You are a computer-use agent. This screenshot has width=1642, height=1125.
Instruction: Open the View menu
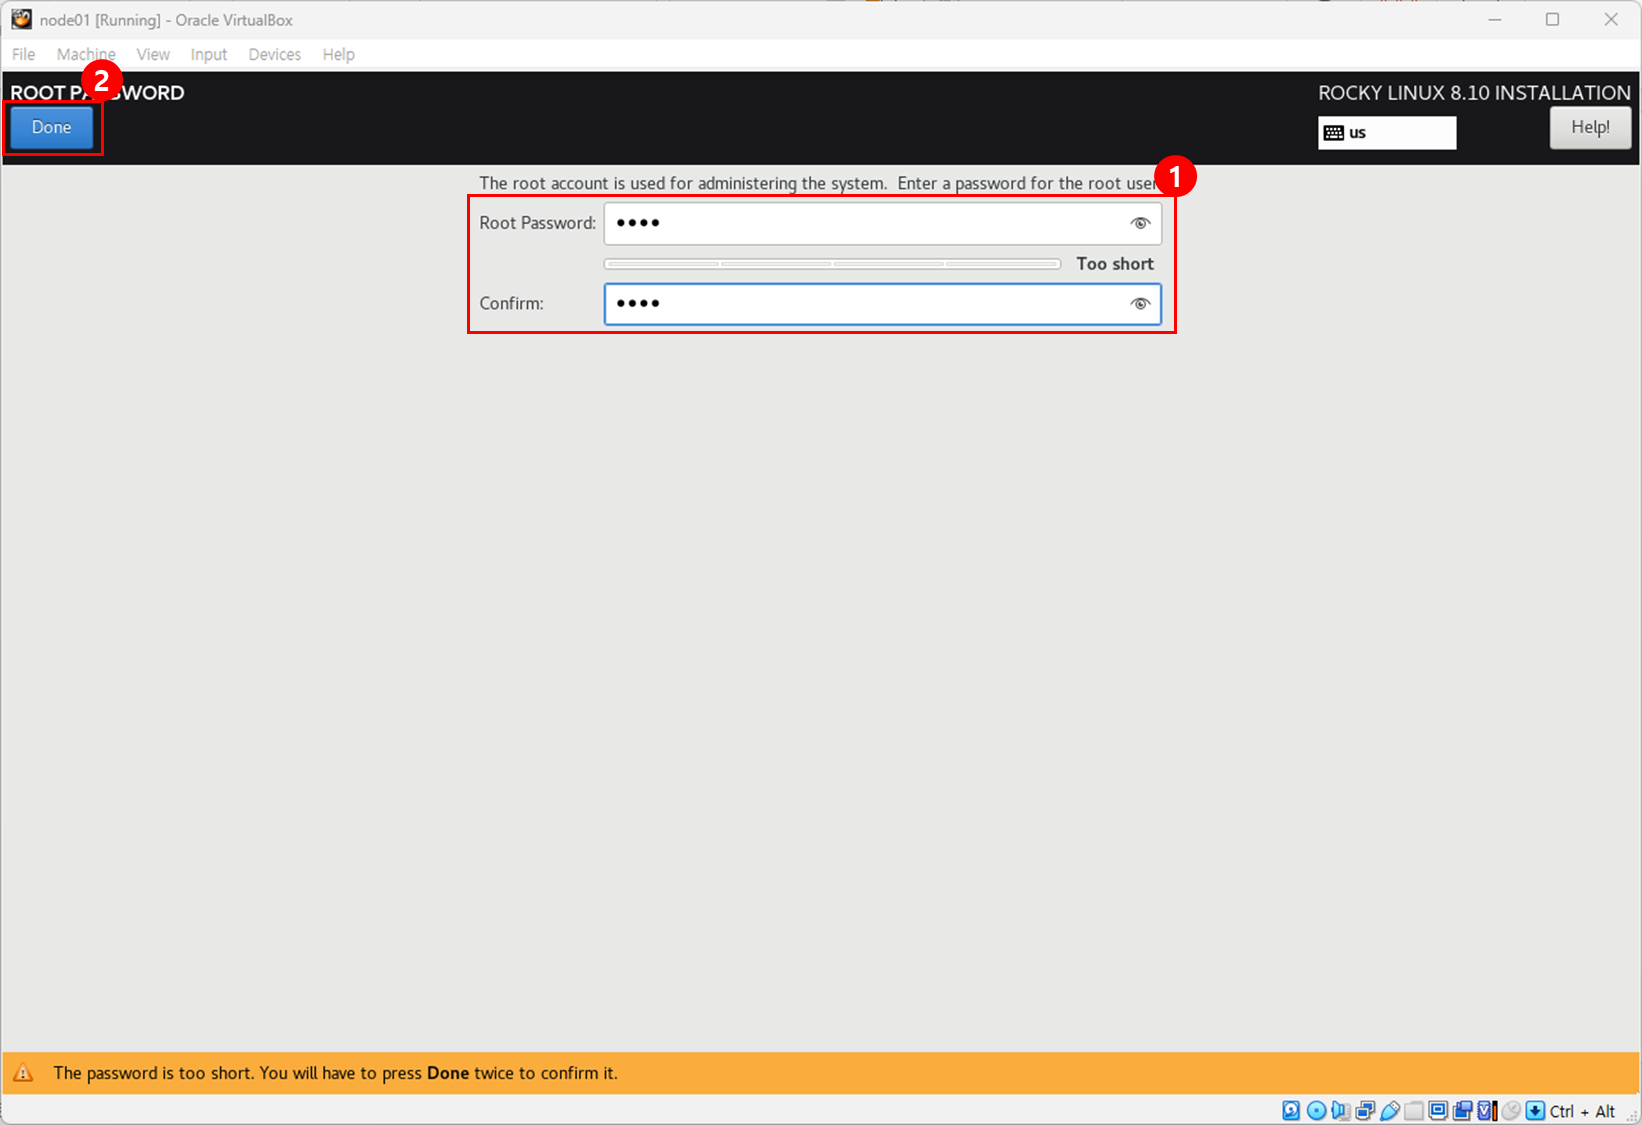click(x=153, y=54)
